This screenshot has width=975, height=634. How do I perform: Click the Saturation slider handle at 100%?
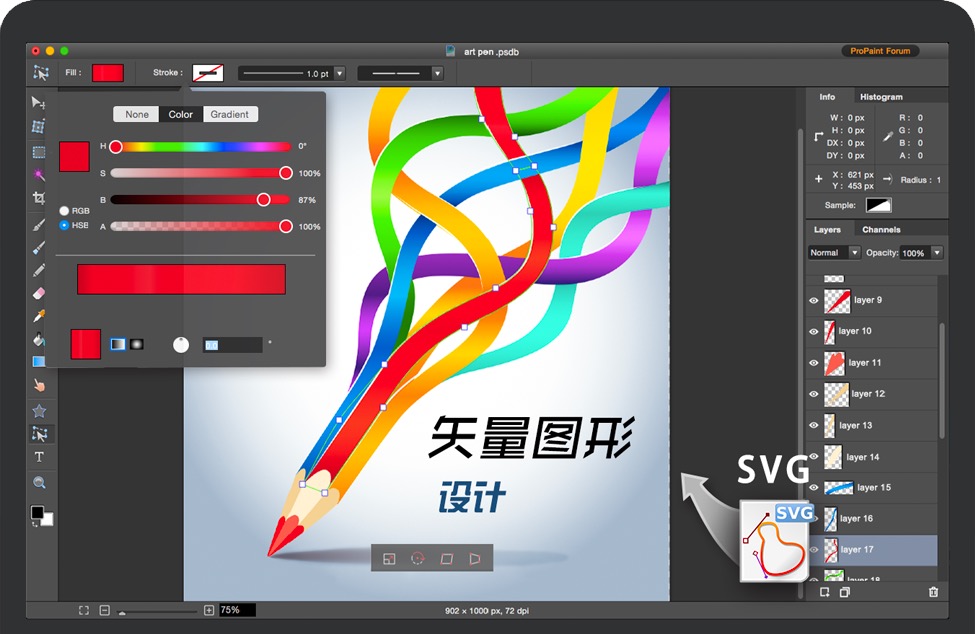pyautogui.click(x=285, y=173)
